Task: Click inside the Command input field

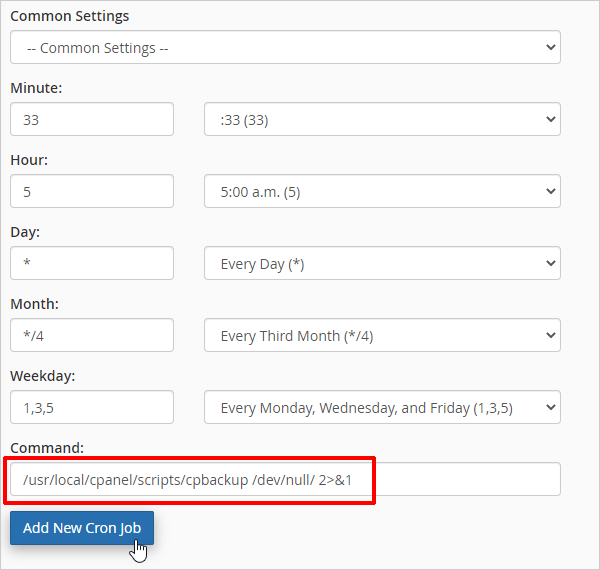Action: point(285,479)
